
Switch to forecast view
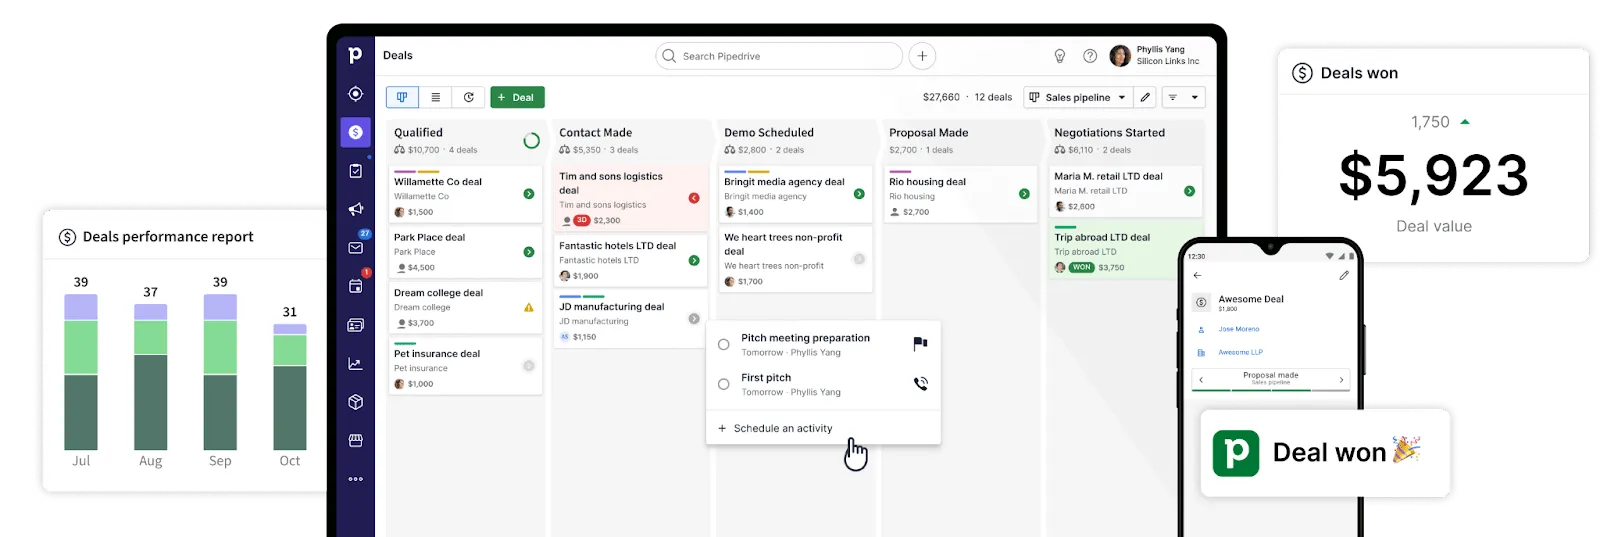click(468, 97)
